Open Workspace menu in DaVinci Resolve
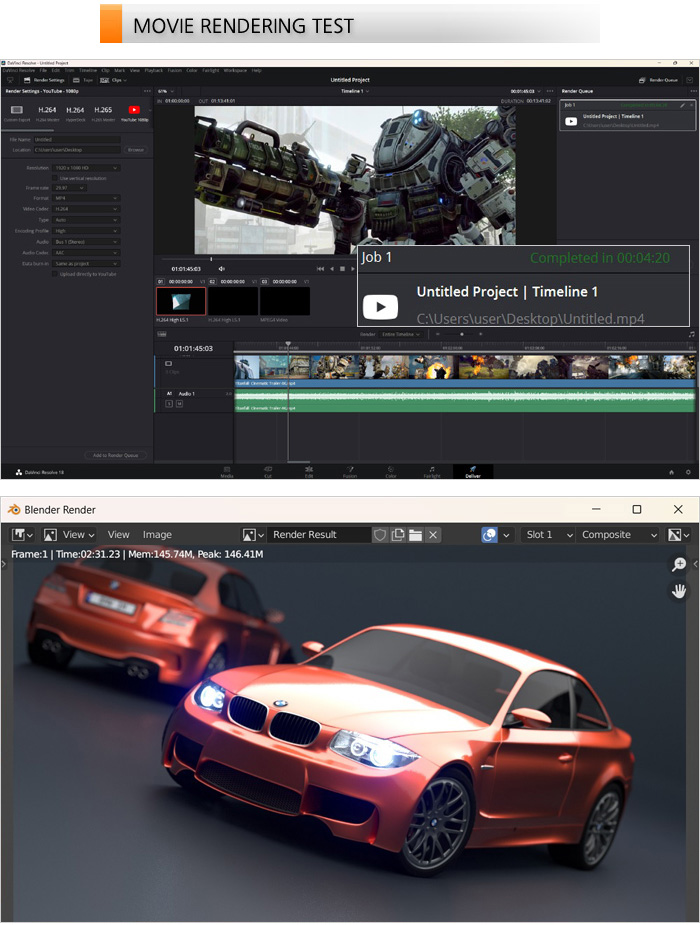 click(235, 70)
